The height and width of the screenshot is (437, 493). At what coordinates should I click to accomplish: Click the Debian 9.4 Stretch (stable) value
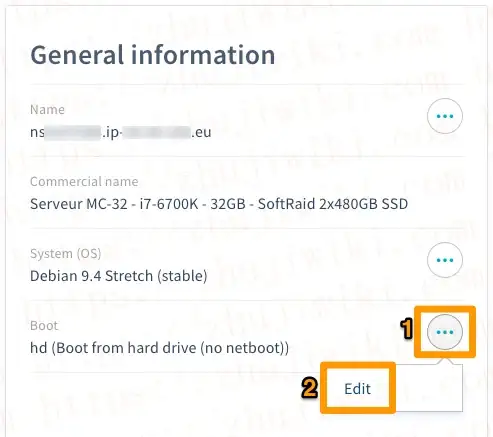[x=119, y=276]
